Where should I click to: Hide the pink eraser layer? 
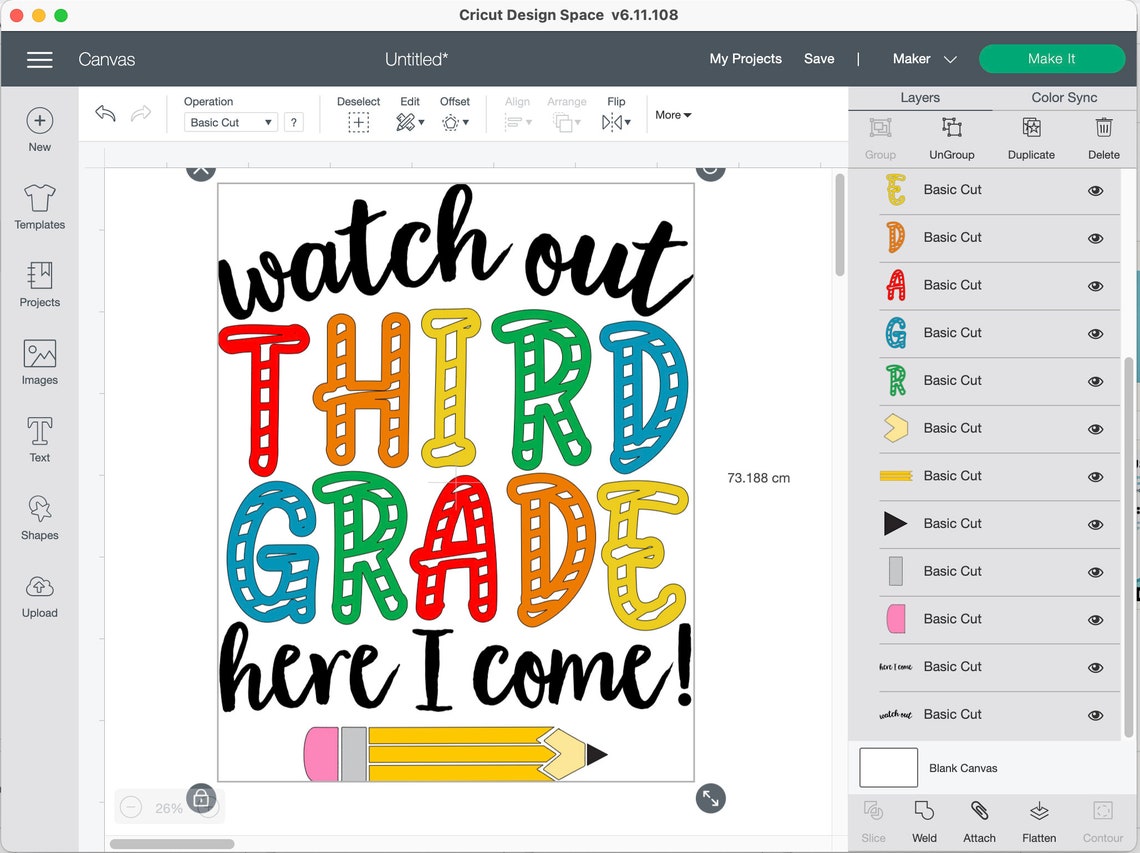tap(1095, 619)
